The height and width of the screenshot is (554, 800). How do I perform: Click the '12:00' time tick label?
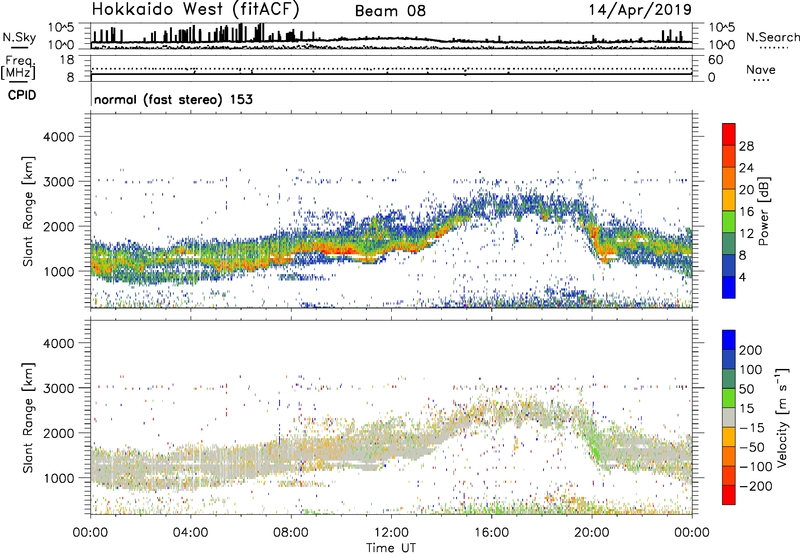pos(391,533)
